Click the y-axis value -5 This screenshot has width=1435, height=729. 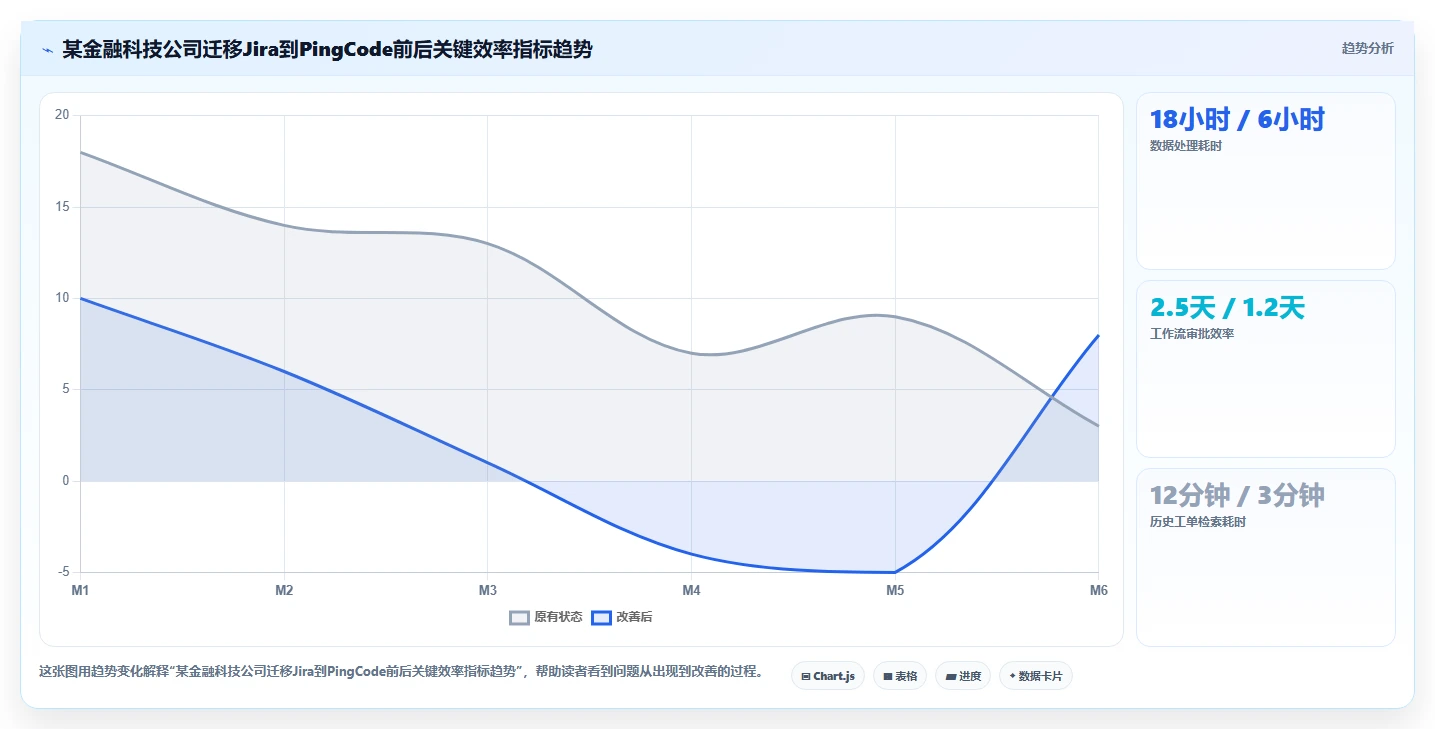tap(64, 572)
